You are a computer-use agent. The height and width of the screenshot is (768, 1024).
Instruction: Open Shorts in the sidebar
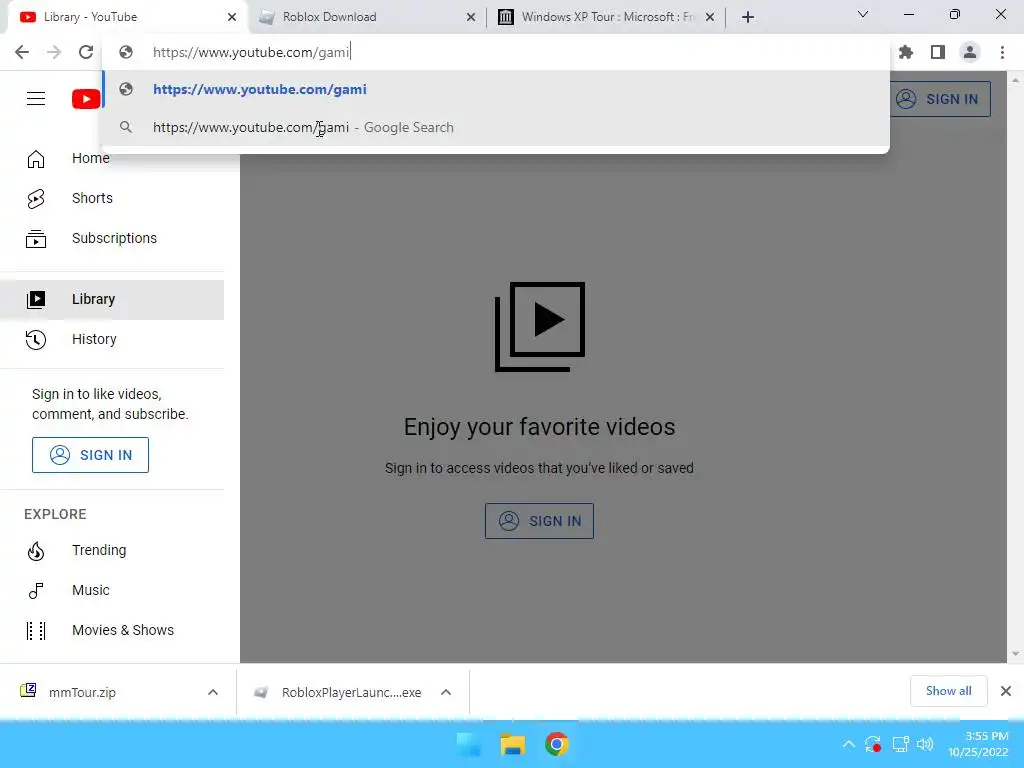click(112, 198)
